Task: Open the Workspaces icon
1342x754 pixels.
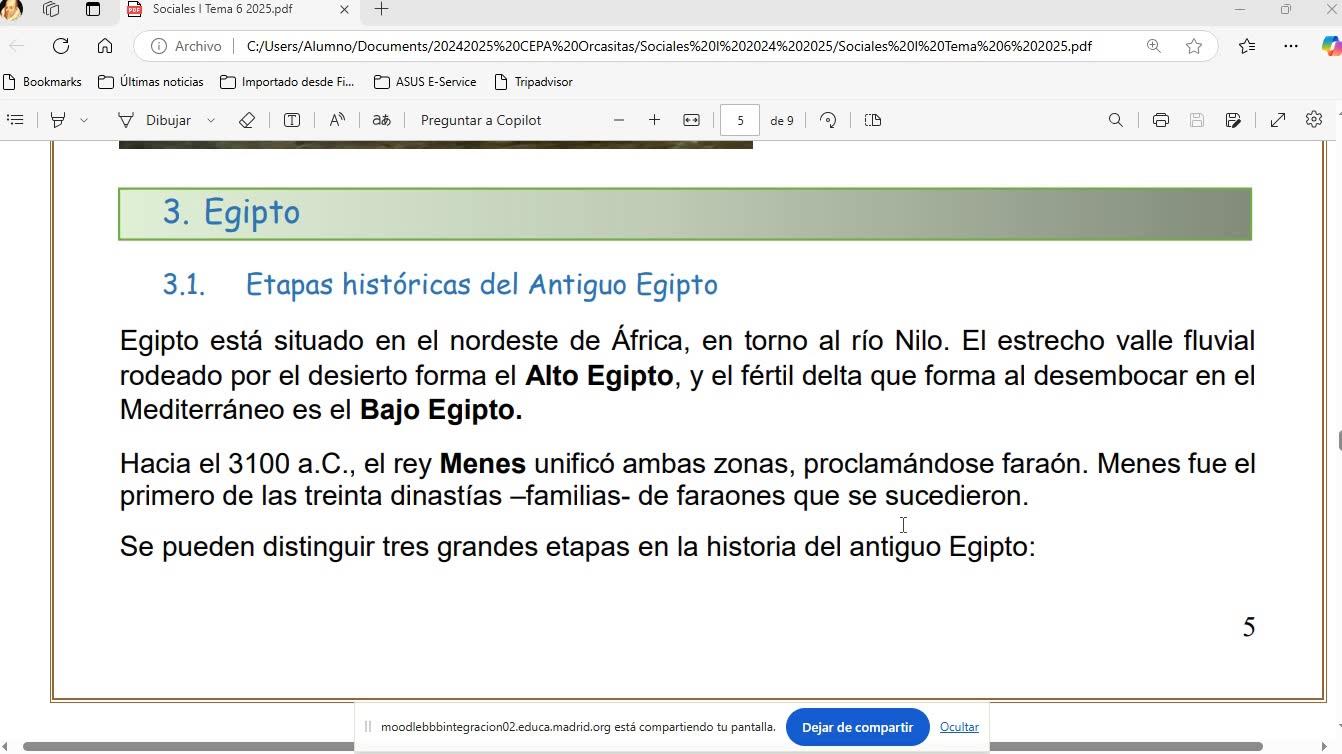Action: click(x=51, y=9)
